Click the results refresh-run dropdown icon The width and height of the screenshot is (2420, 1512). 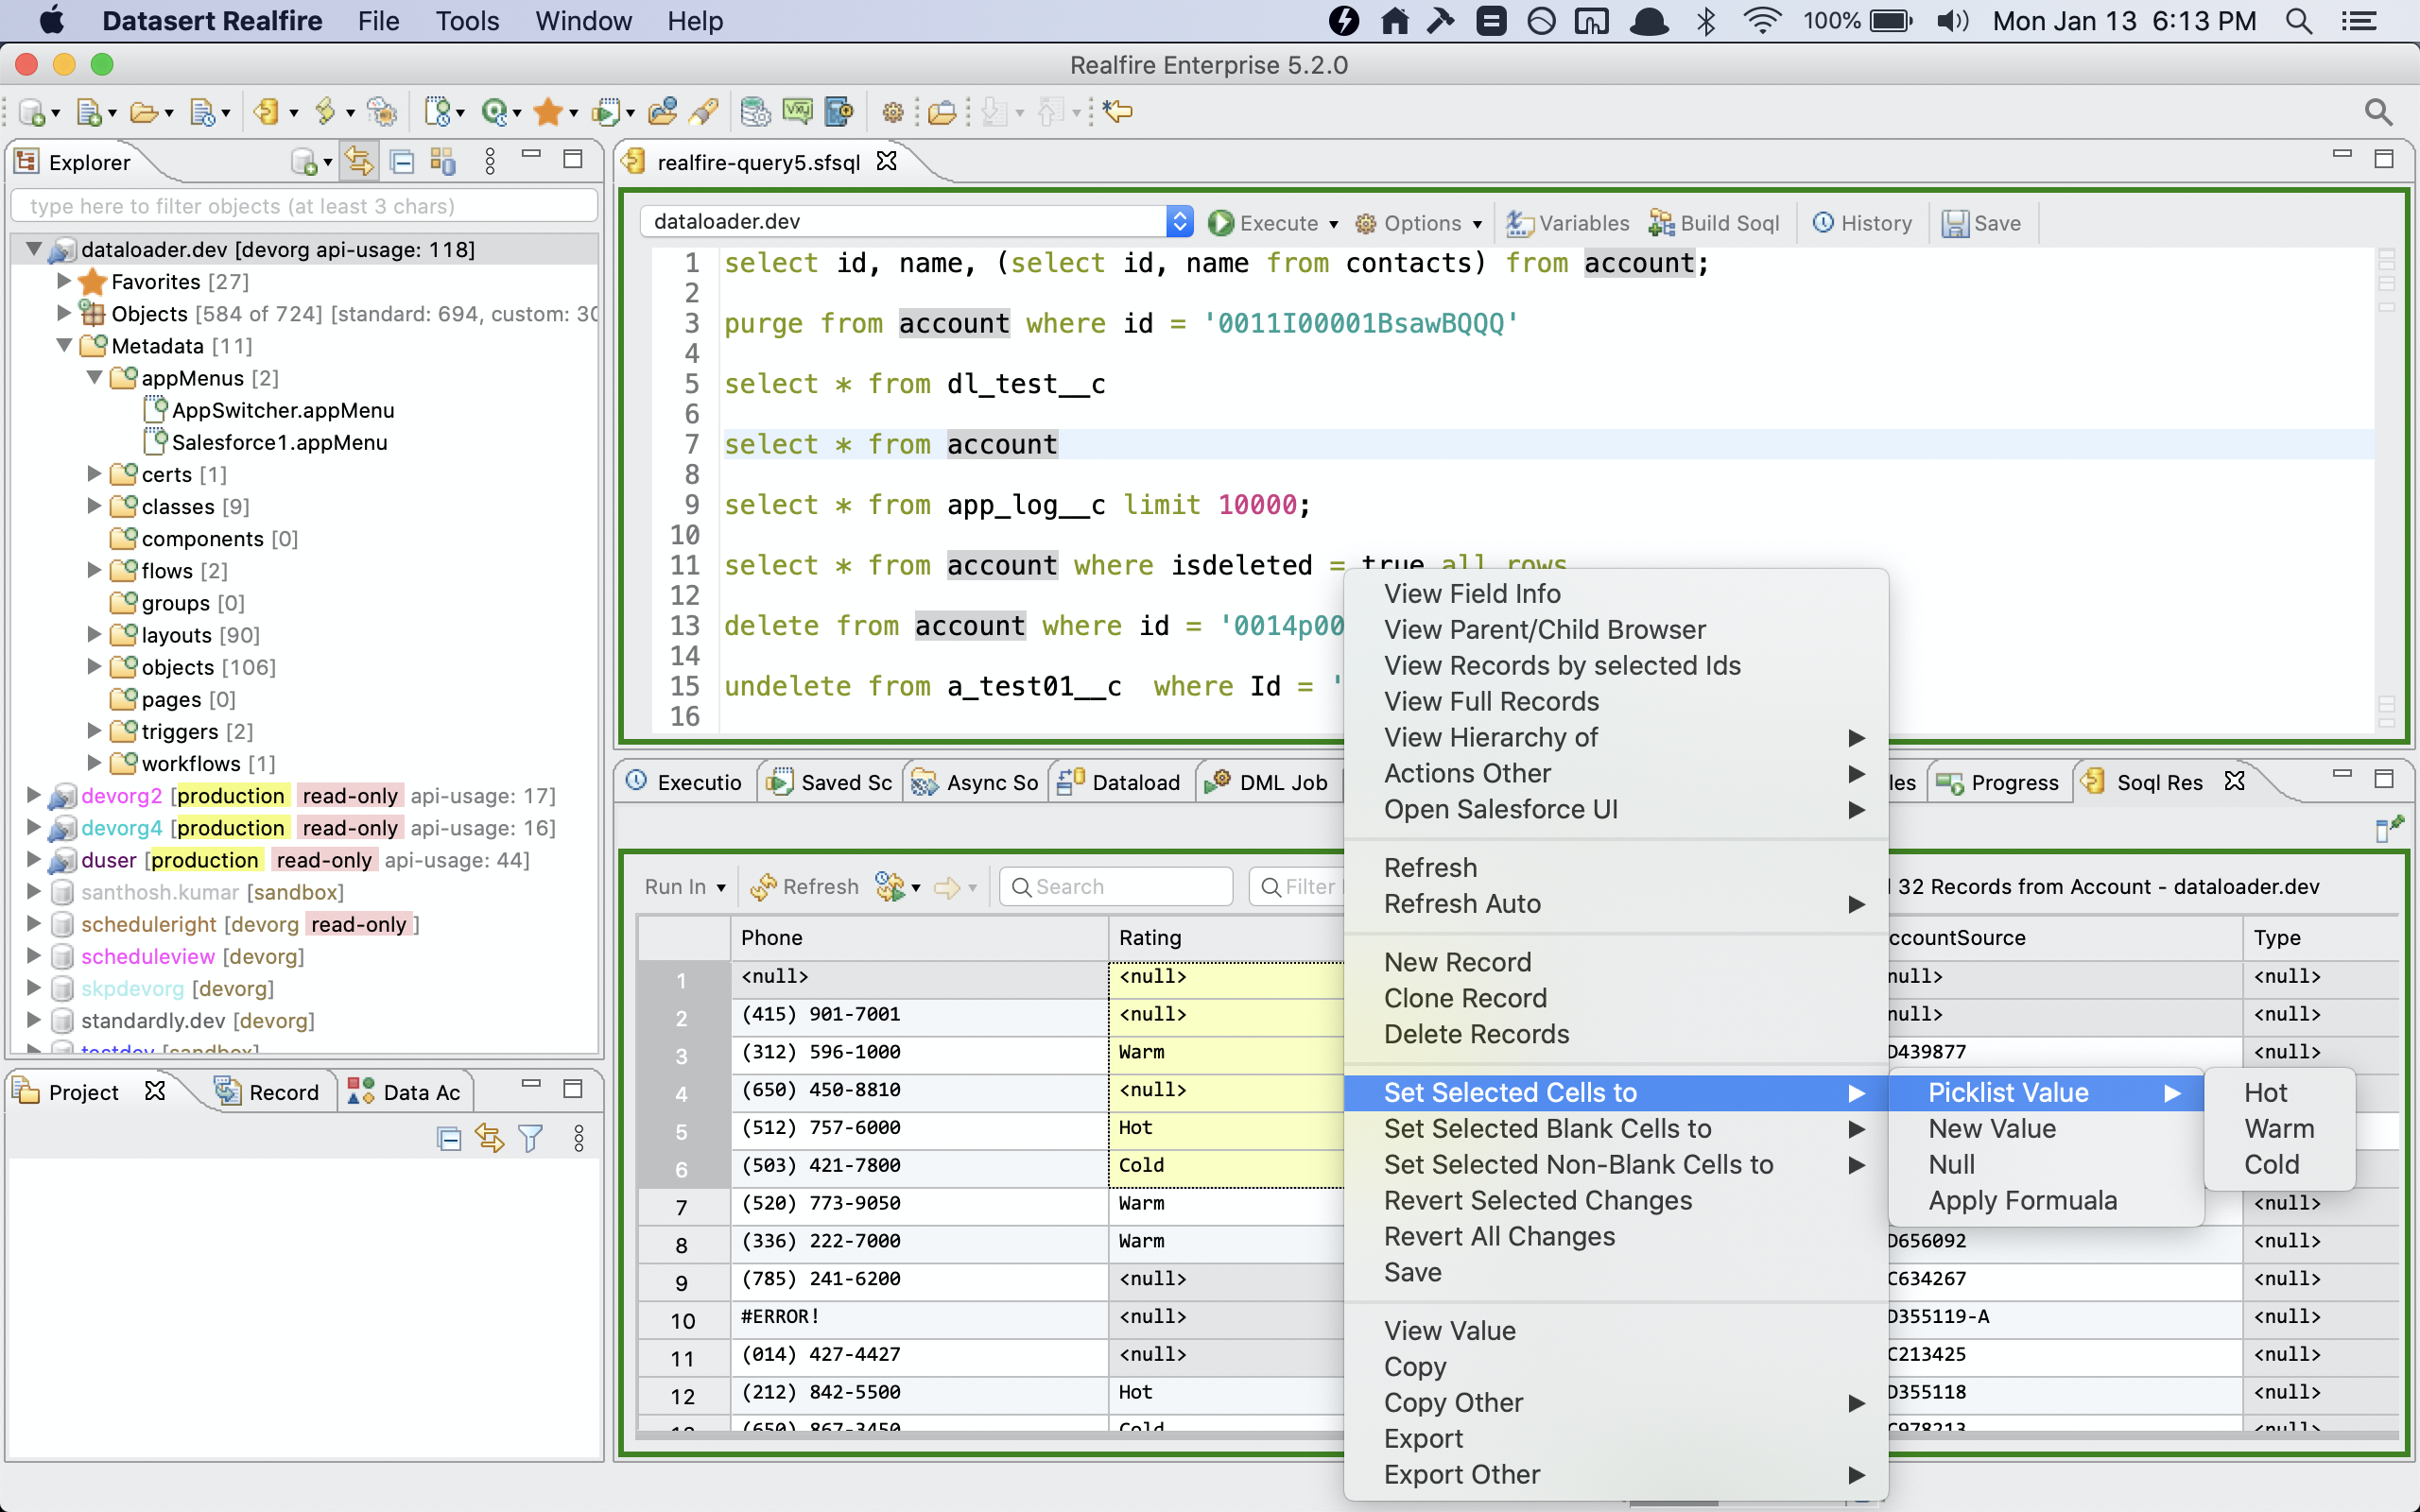(x=897, y=886)
